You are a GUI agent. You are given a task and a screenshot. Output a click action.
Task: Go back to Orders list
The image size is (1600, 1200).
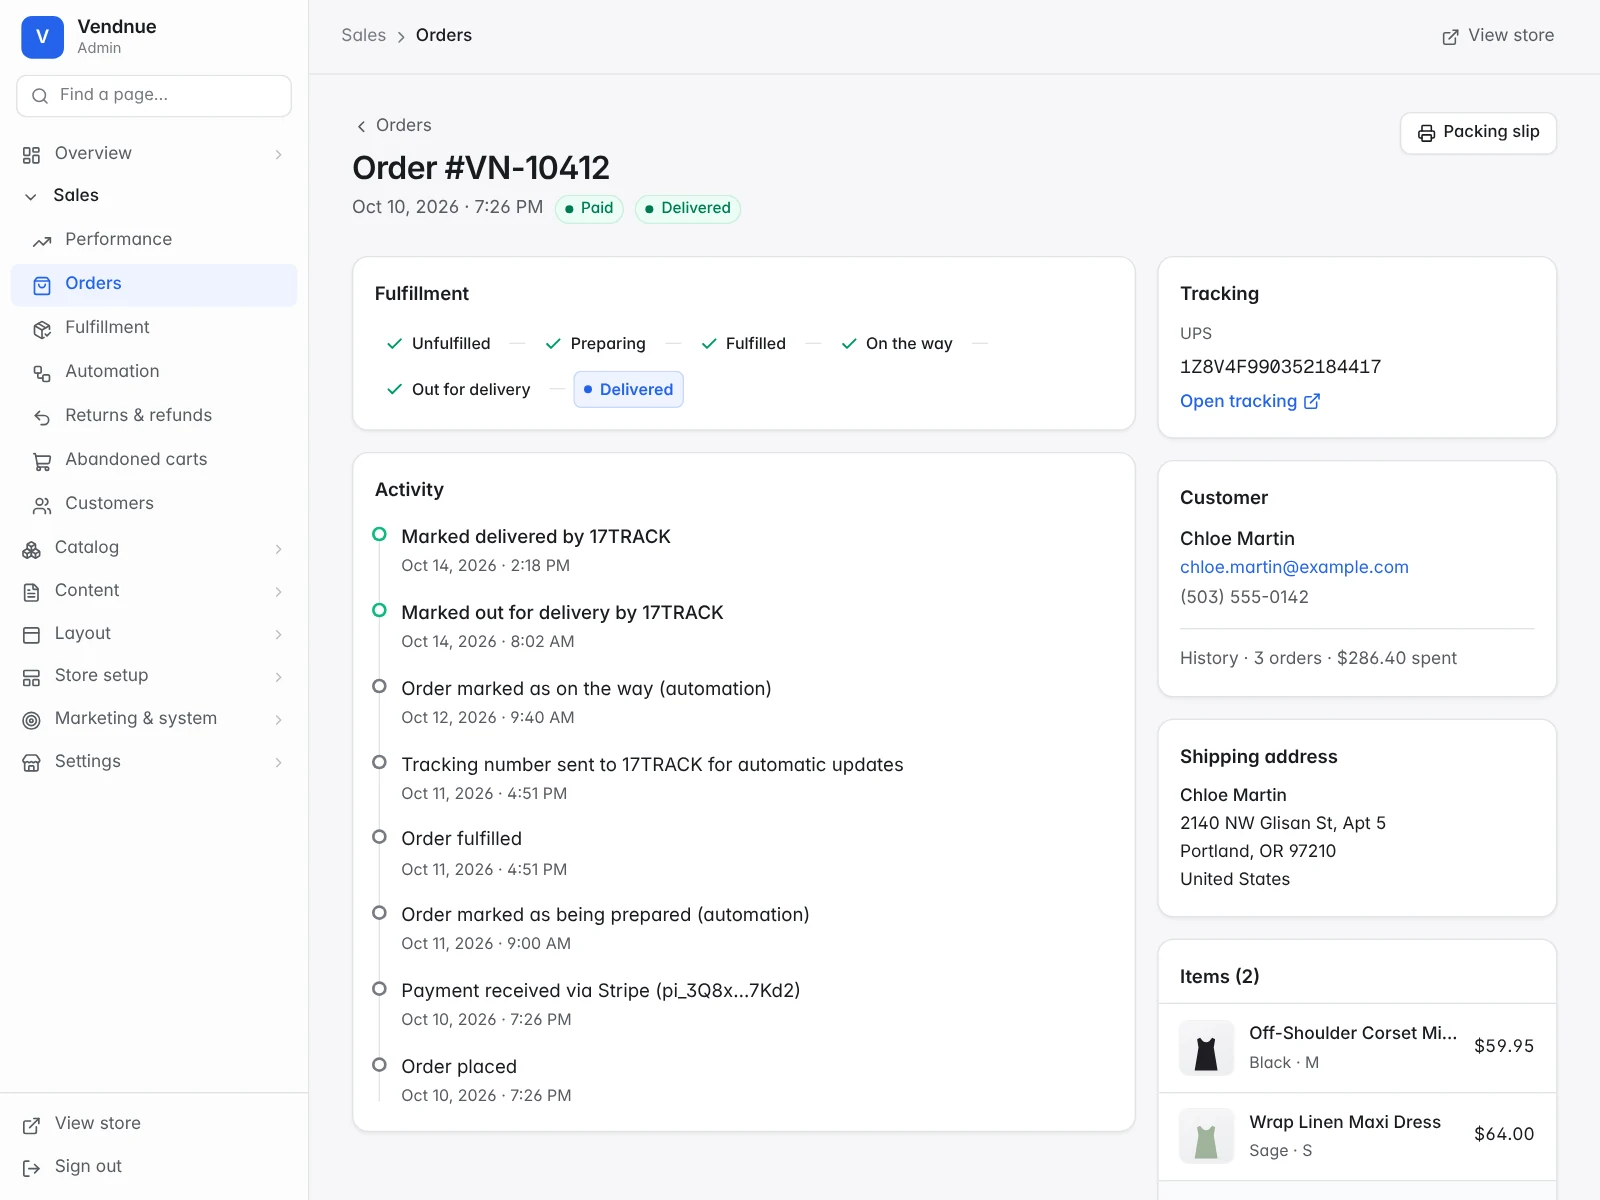(x=394, y=125)
